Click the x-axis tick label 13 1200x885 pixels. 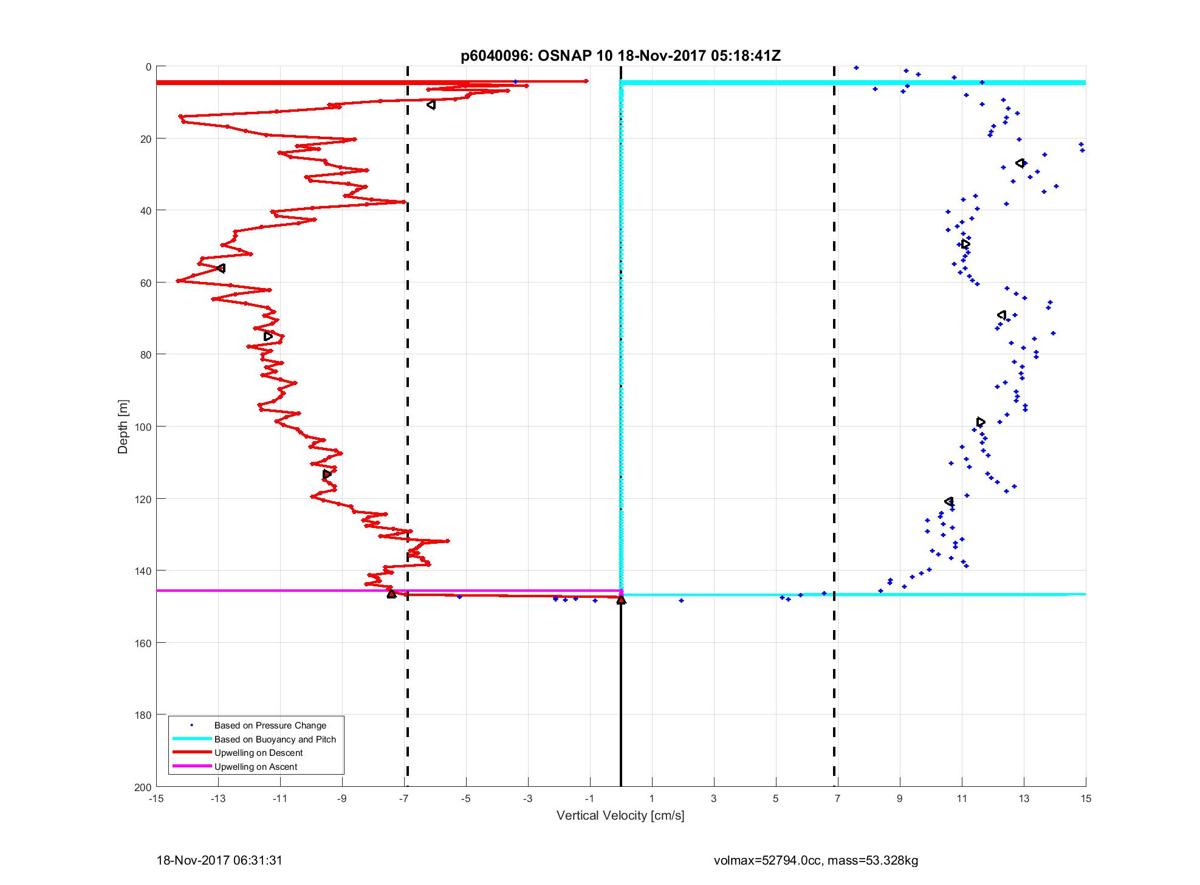(x=1024, y=798)
